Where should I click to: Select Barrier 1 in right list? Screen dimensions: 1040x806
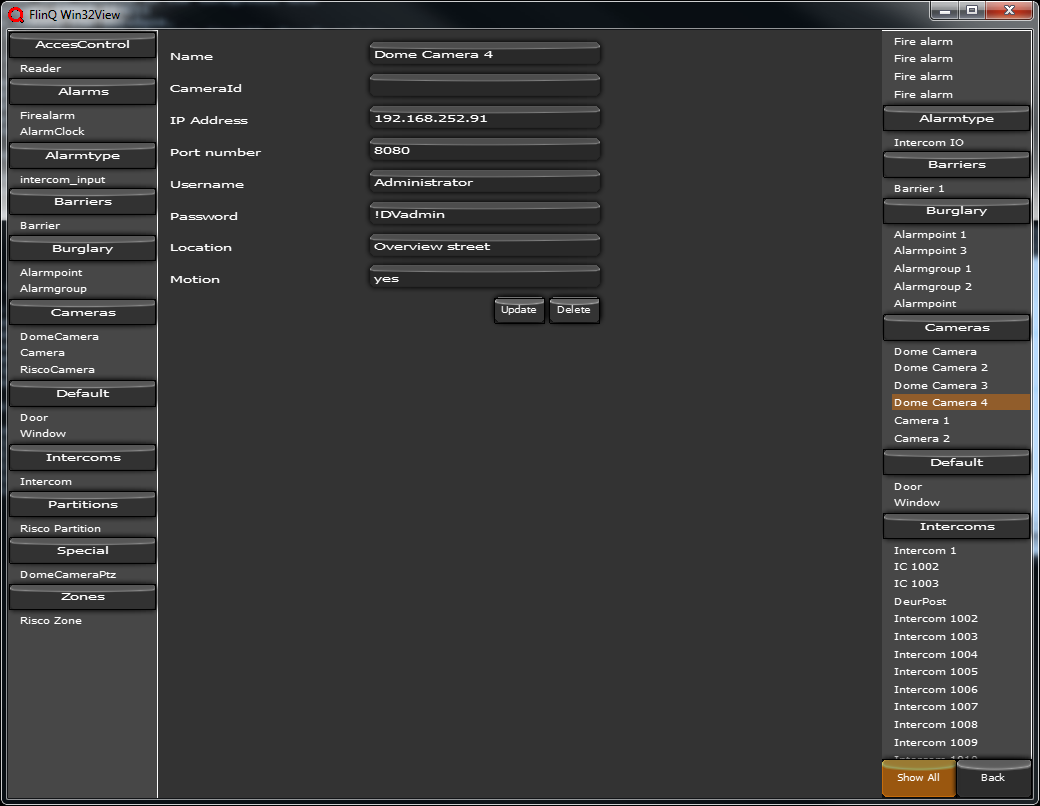(919, 188)
